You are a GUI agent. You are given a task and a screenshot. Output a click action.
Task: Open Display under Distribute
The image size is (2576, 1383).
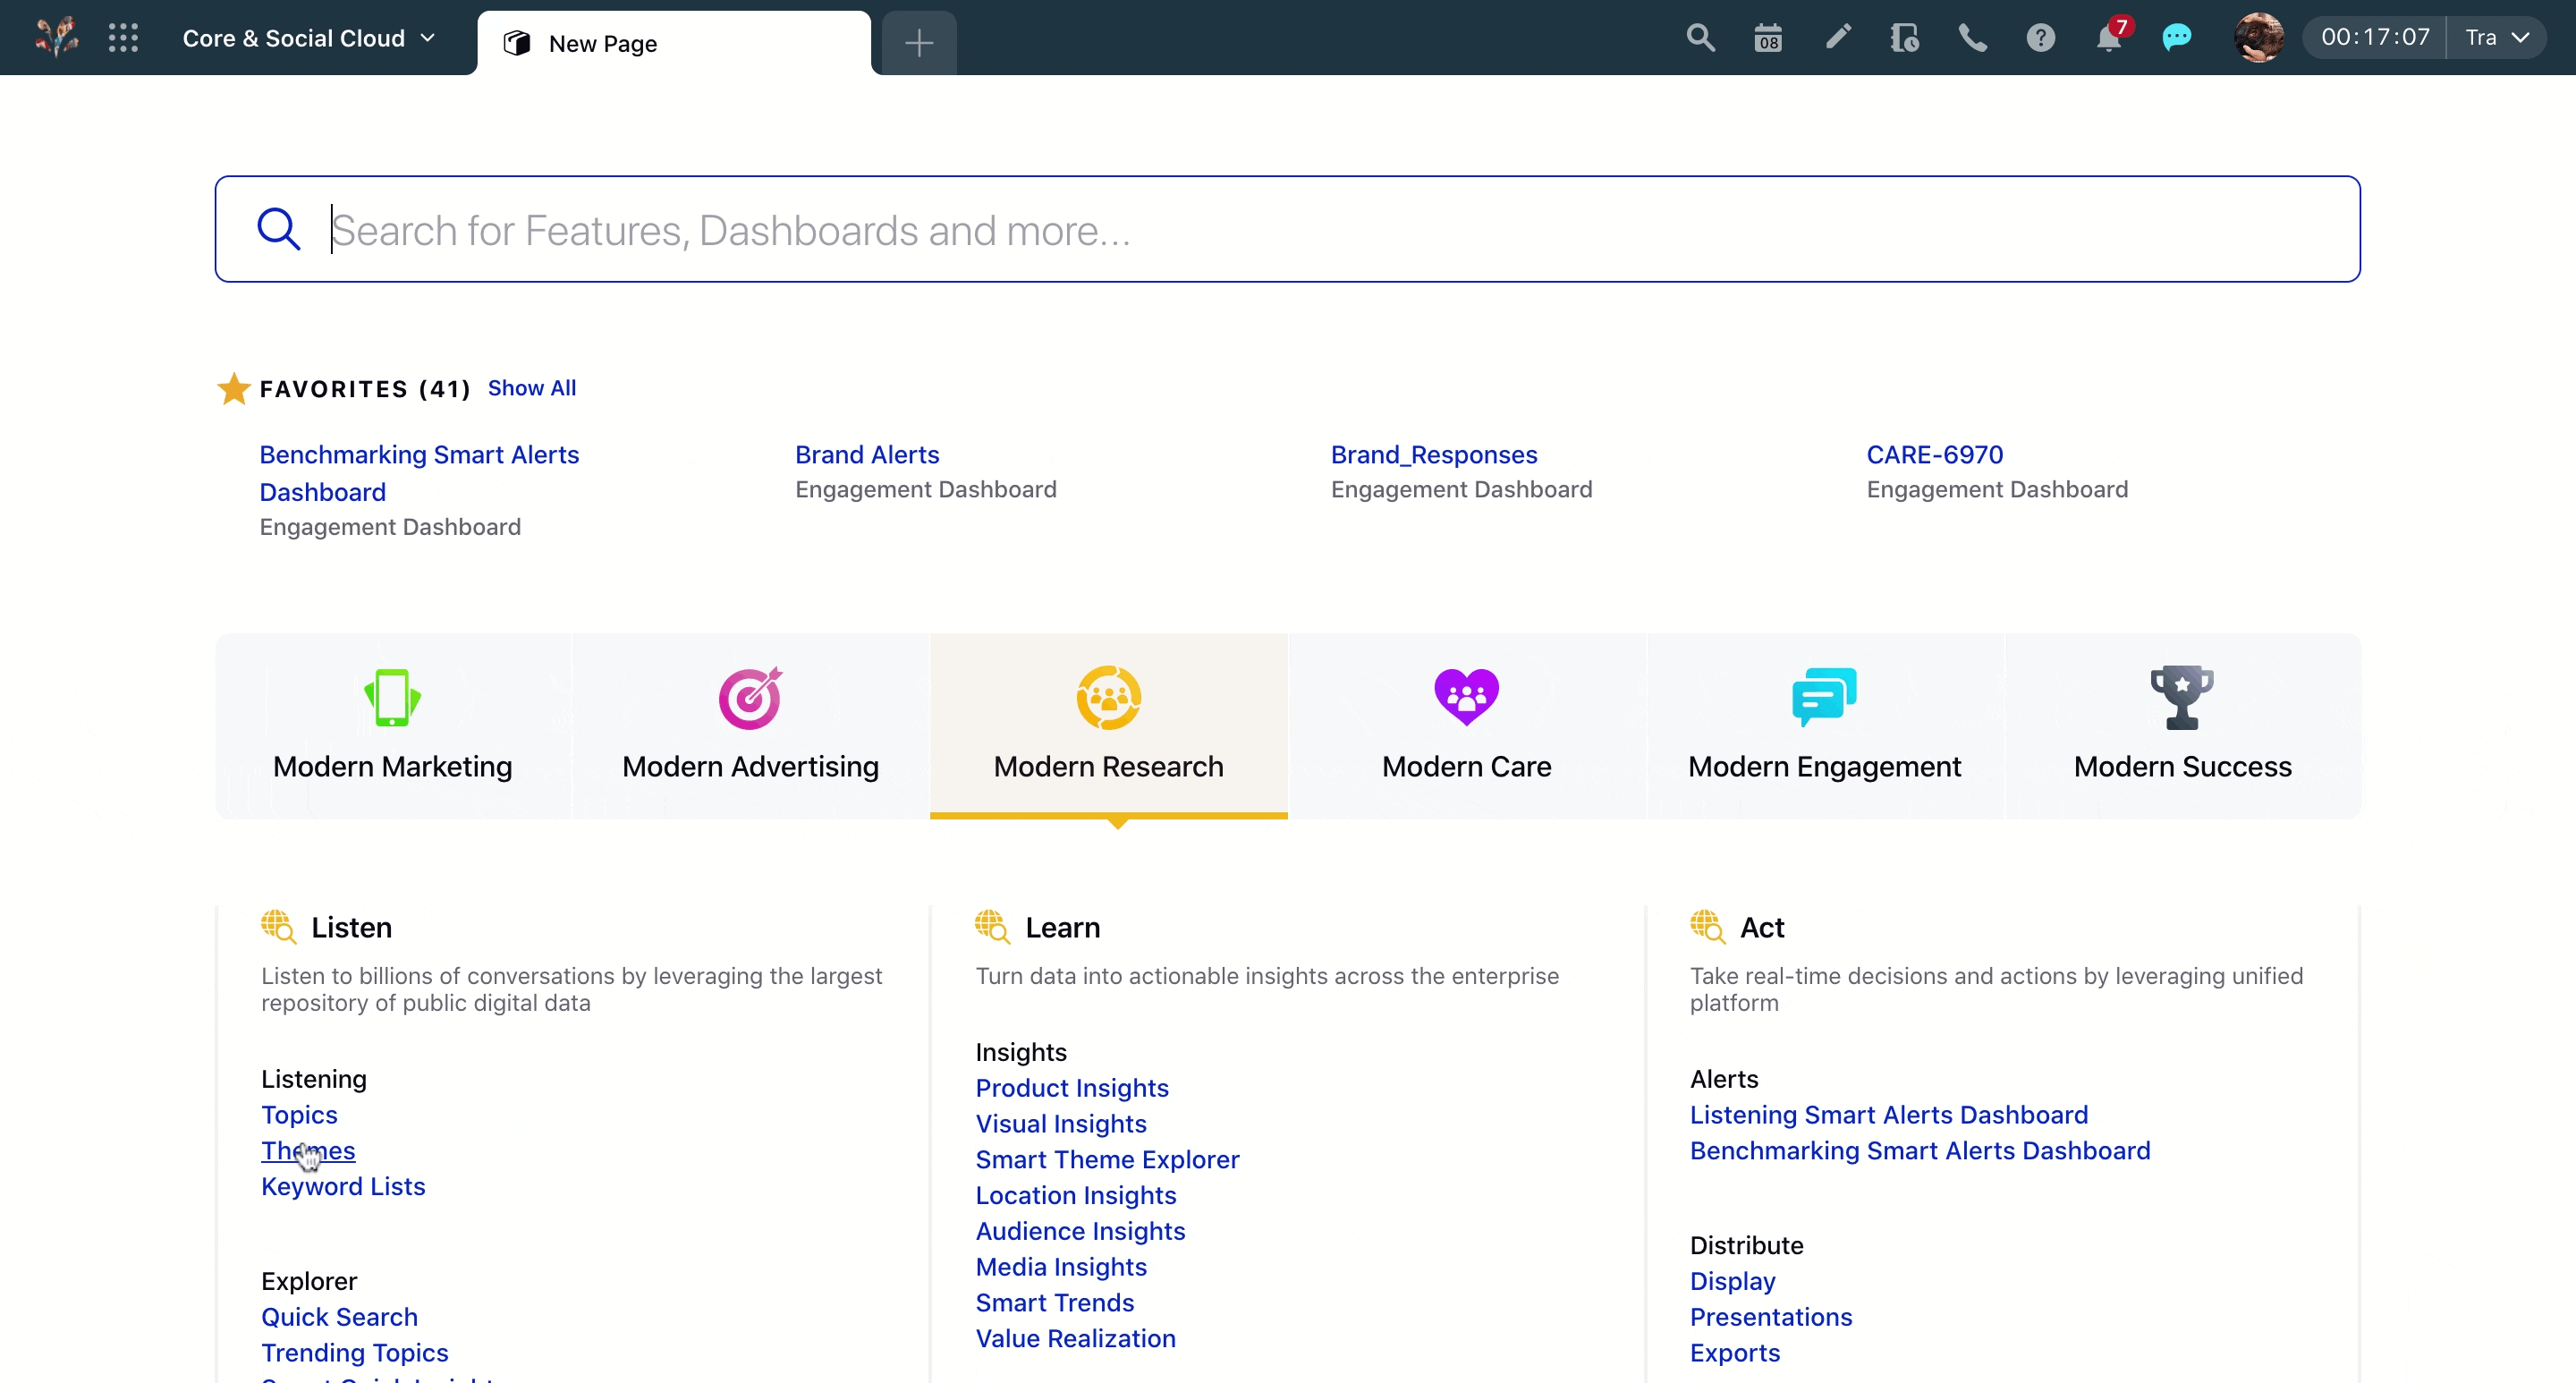pyautogui.click(x=1733, y=1281)
